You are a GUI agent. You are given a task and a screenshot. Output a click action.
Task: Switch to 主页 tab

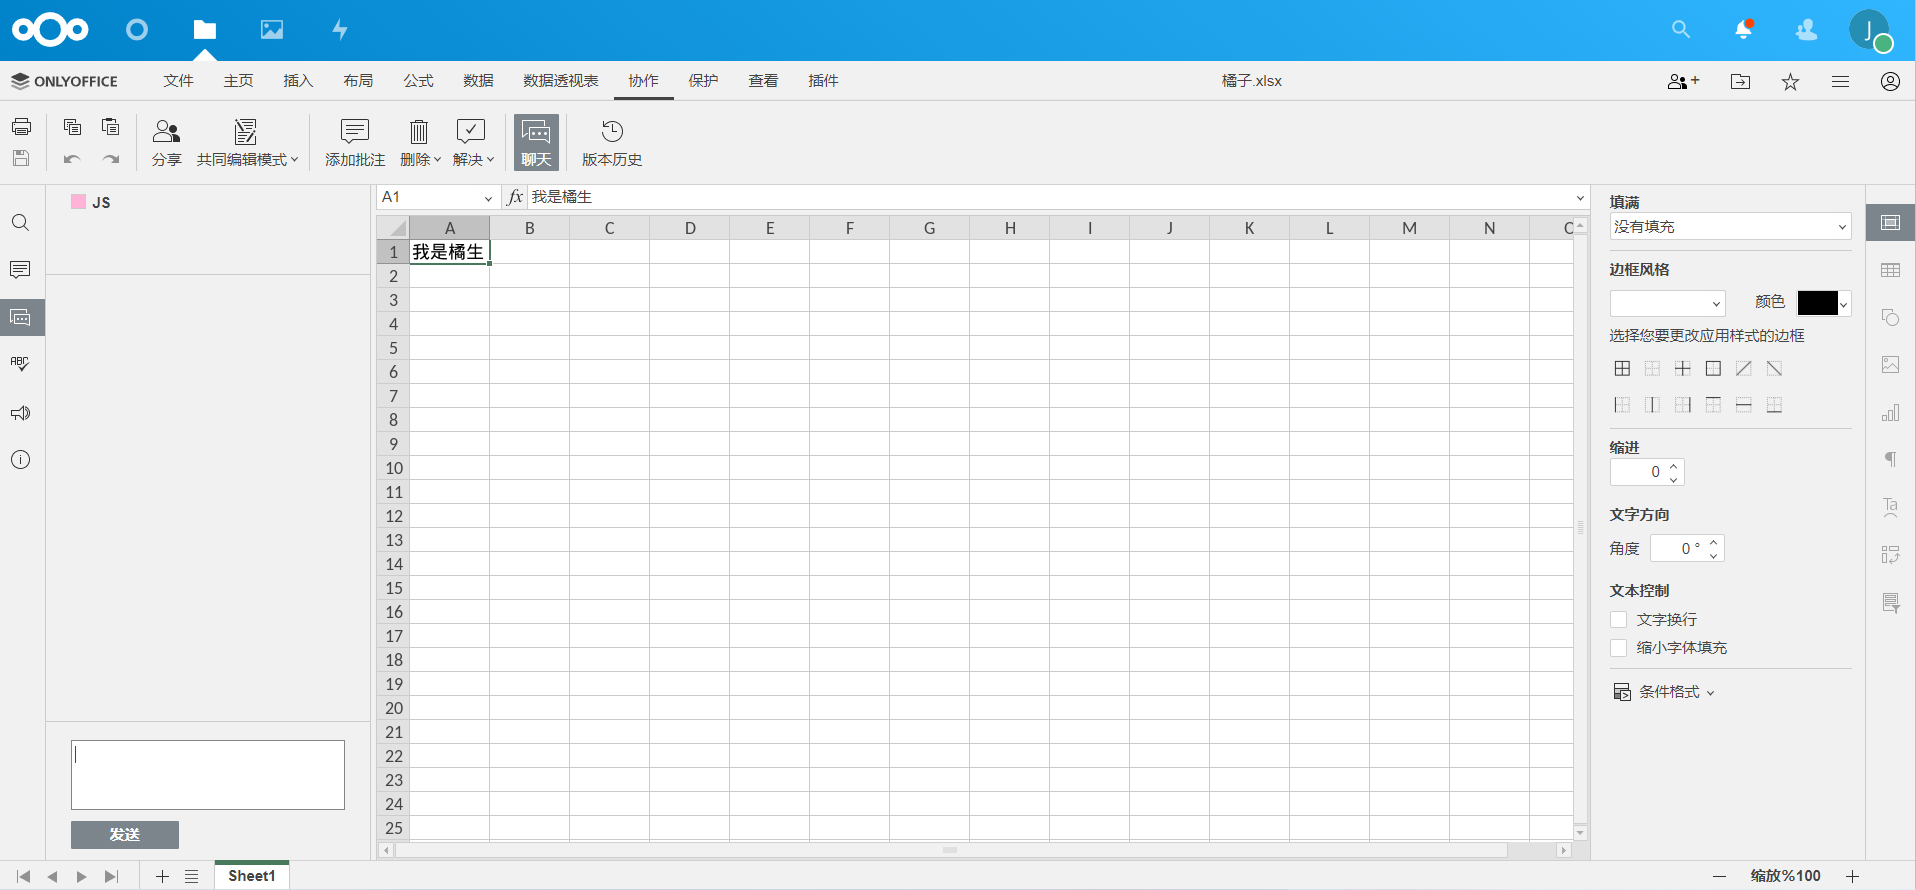pyautogui.click(x=238, y=81)
